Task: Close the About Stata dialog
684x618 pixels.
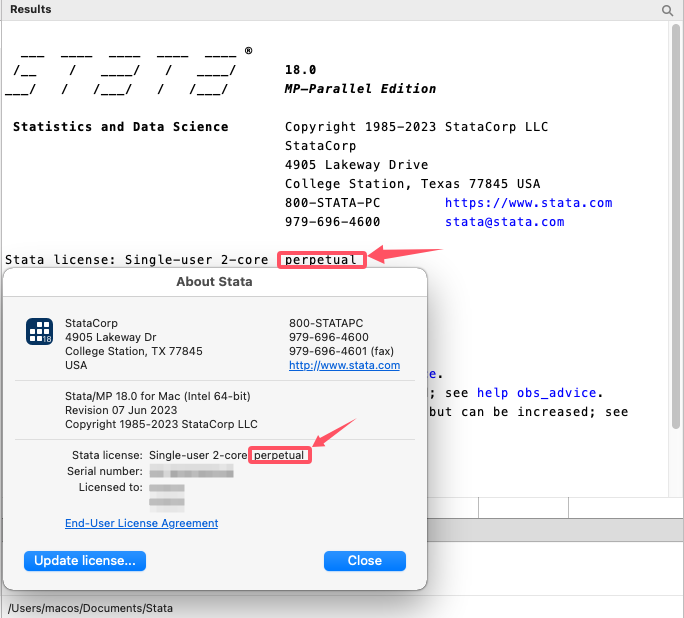Action: [x=365, y=561]
